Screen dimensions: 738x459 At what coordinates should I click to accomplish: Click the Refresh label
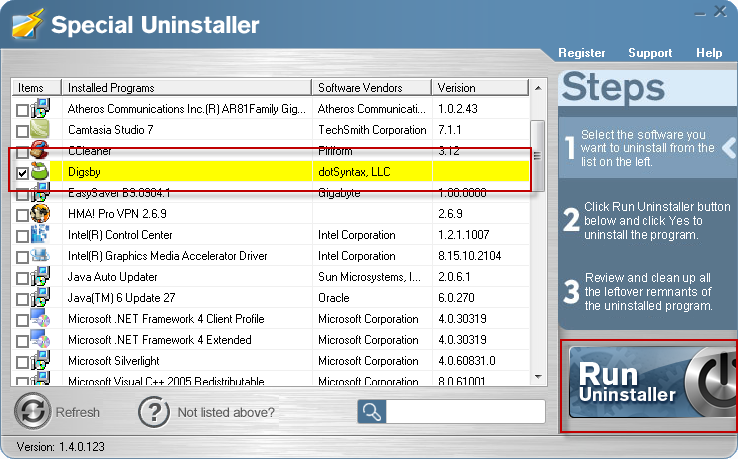pyautogui.click(x=78, y=412)
